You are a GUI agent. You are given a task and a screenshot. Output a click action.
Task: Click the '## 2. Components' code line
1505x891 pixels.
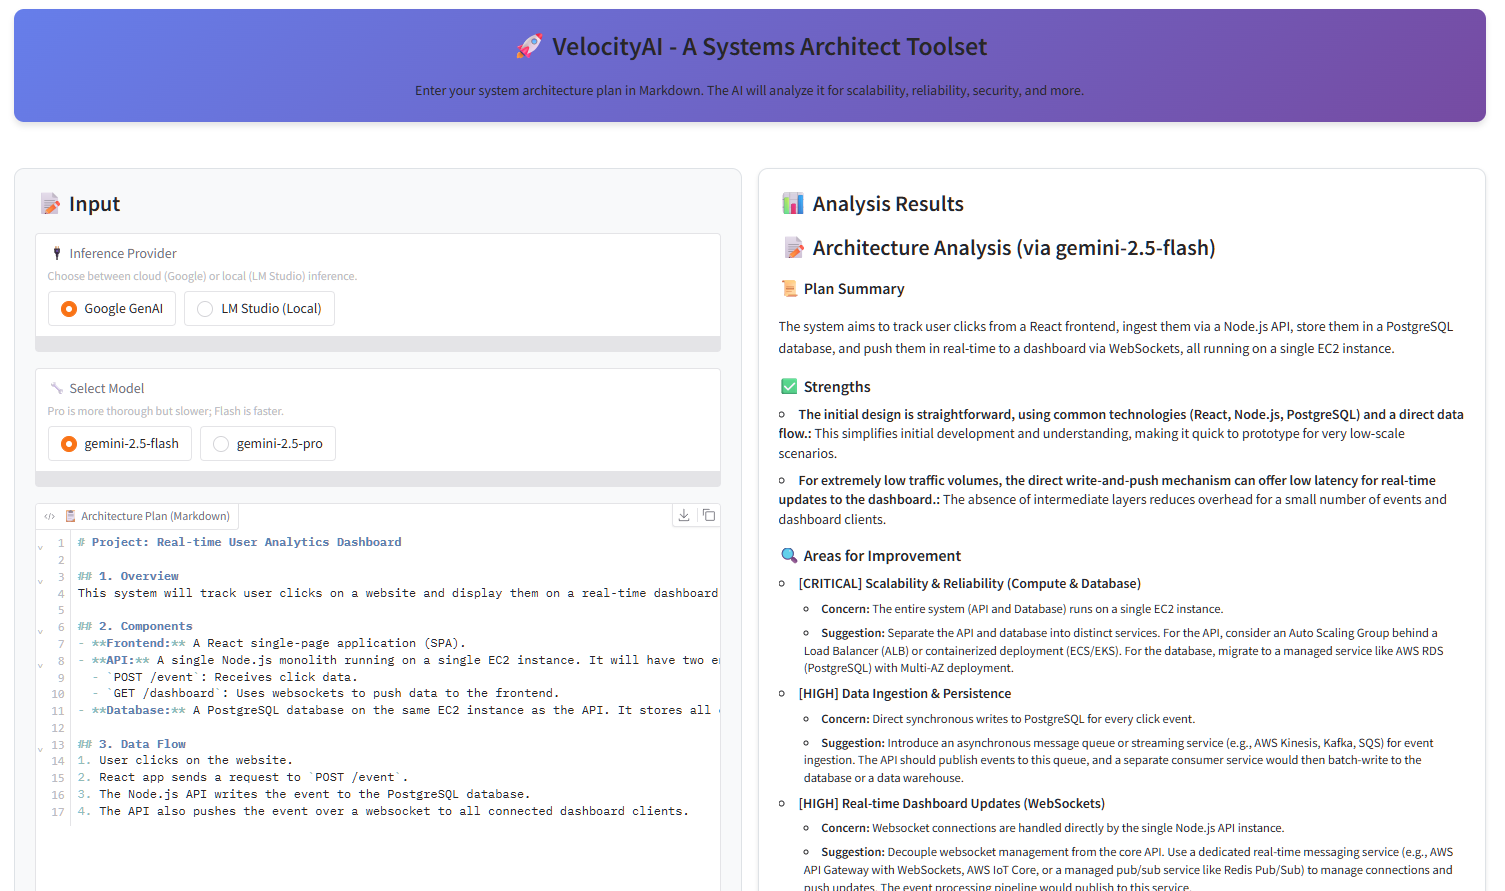135,626
